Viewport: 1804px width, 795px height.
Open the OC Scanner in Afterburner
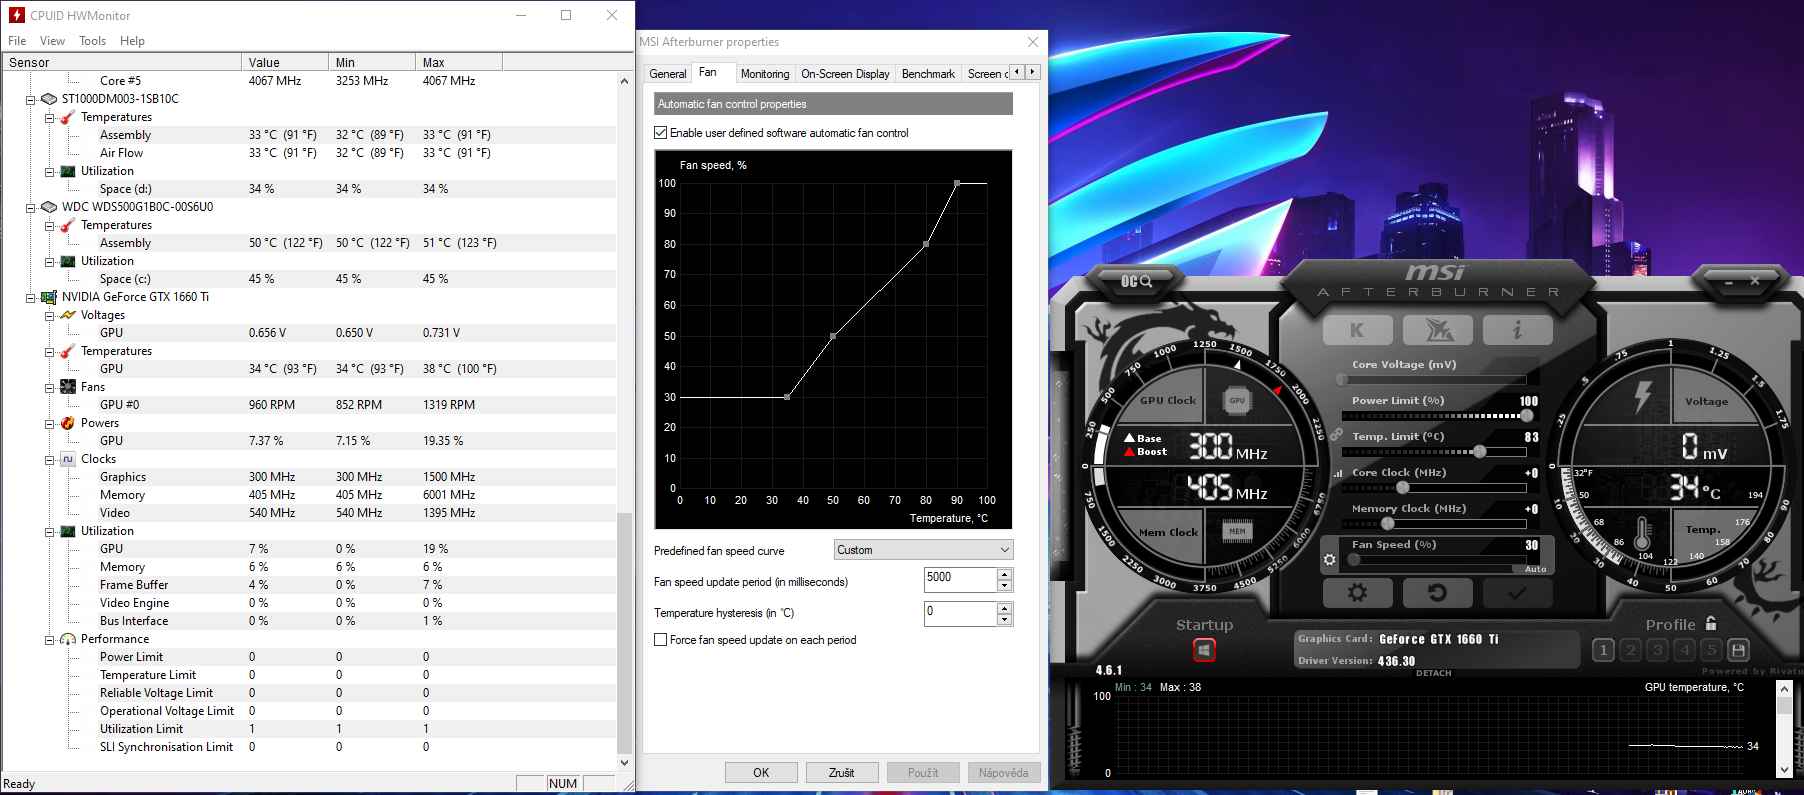point(1136,281)
